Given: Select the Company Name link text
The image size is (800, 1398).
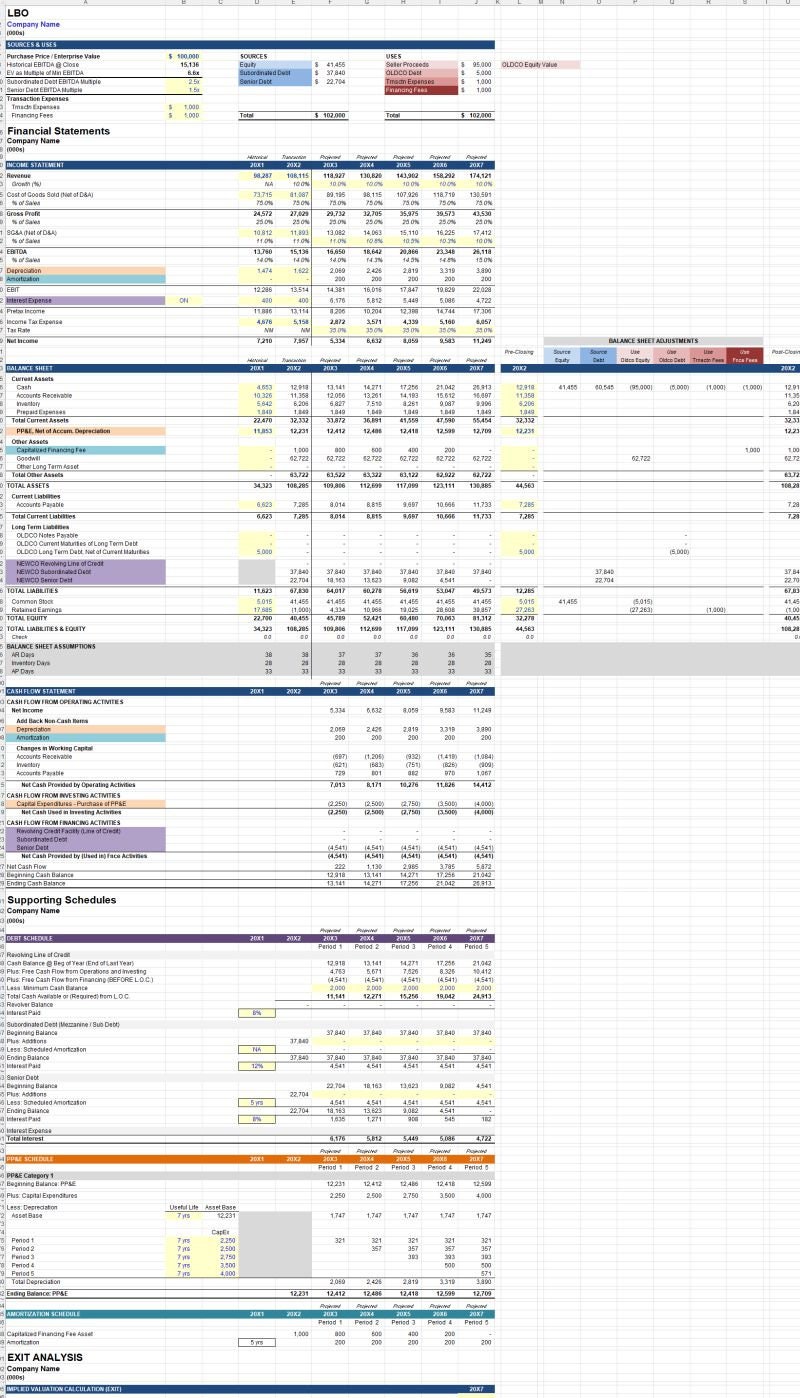Looking at the screenshot, I should [32, 22].
